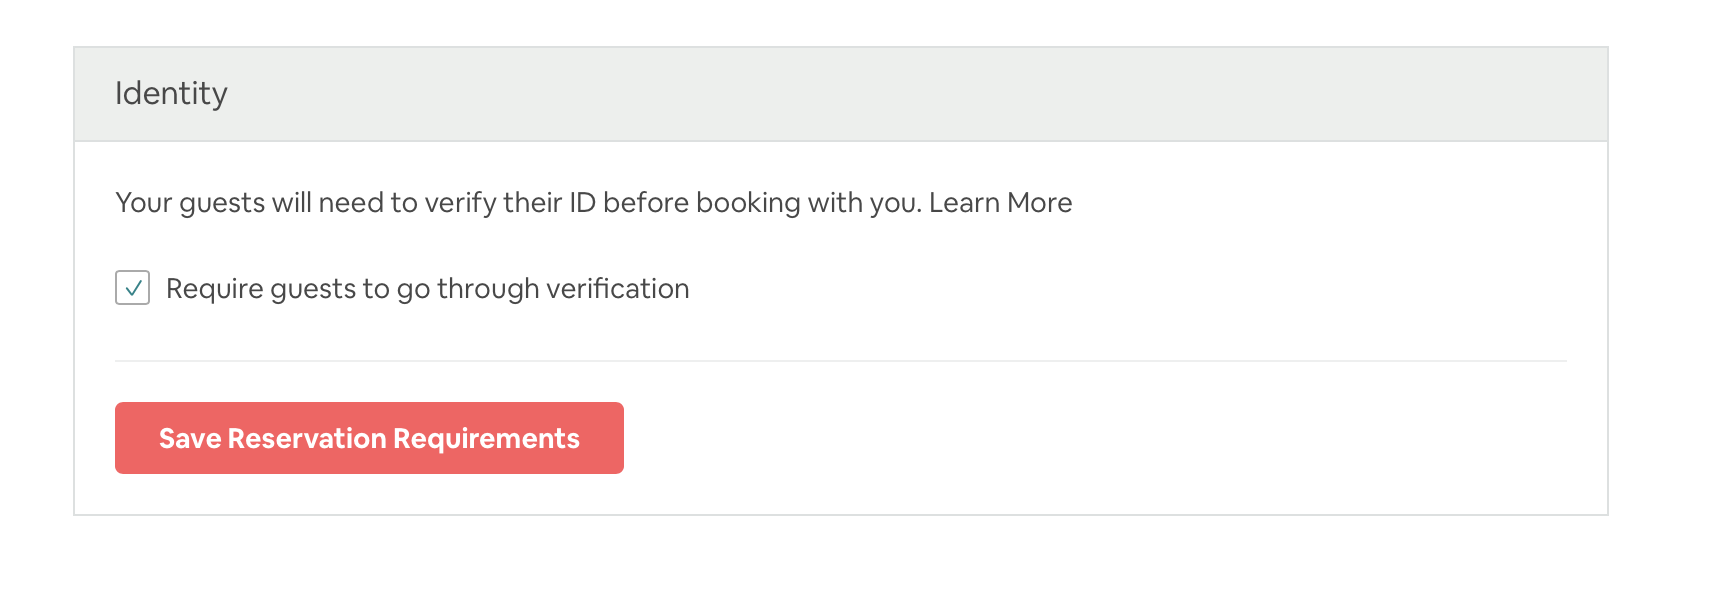Viewport: 1720px width, 602px height.
Task: Click the red Save button
Action: pos(369,438)
